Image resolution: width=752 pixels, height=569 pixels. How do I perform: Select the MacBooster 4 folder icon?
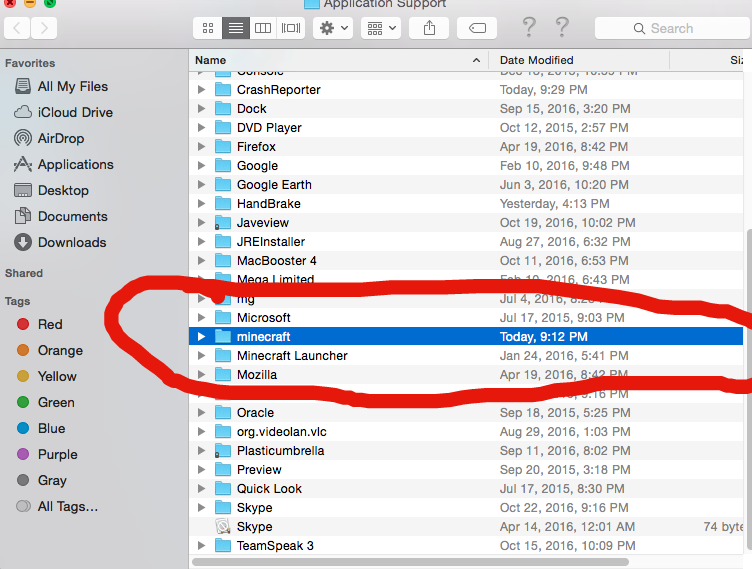223,261
